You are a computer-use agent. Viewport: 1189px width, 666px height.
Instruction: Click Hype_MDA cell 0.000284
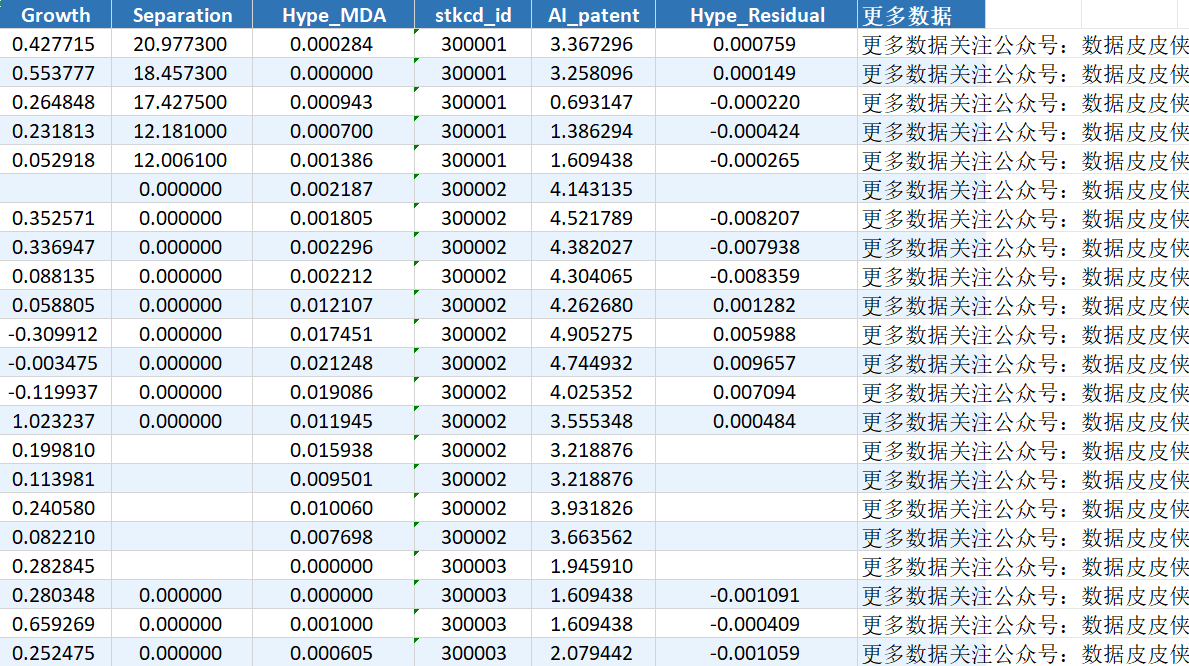pos(334,44)
